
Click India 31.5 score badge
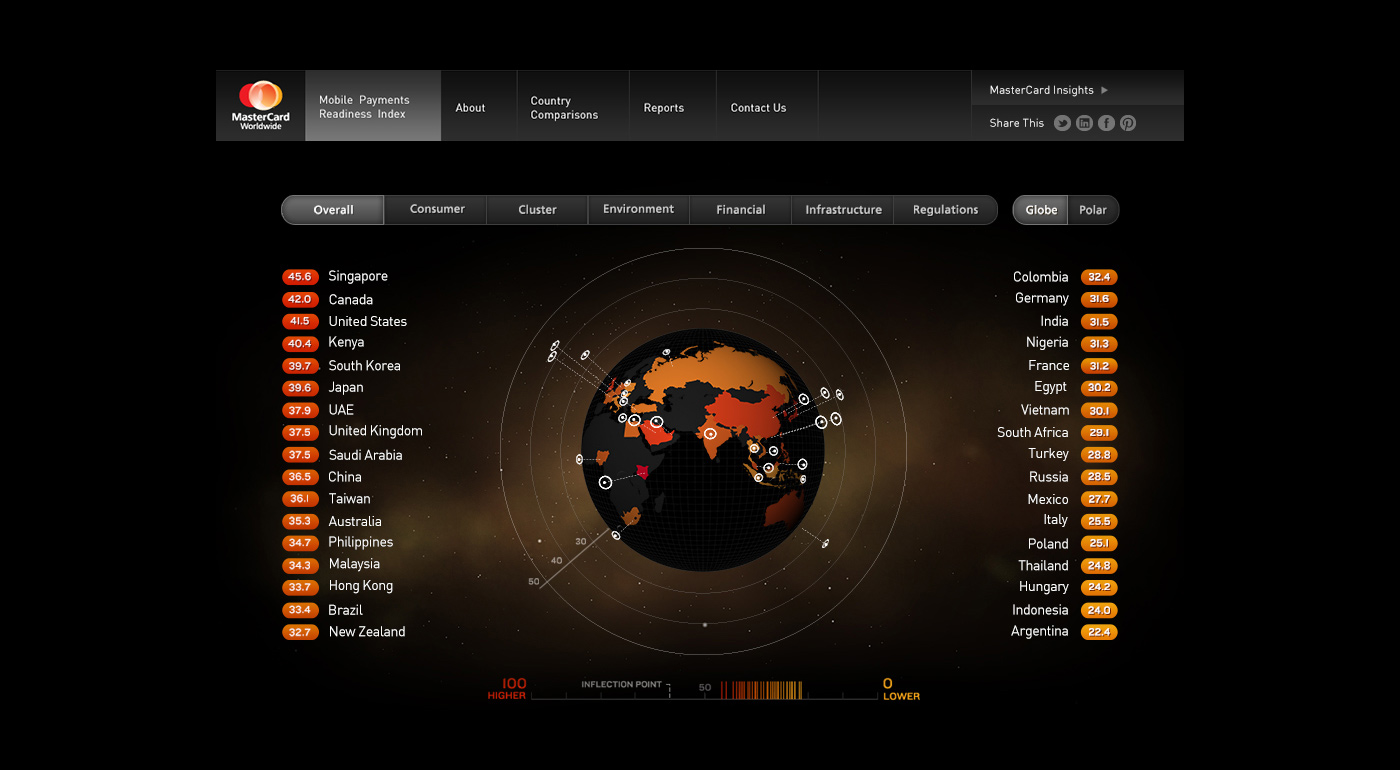pyautogui.click(x=1099, y=322)
